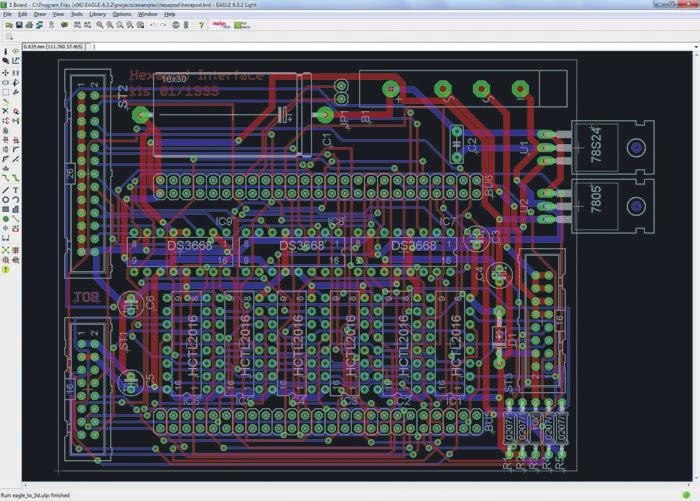Expand the command line history dropdown arrow
The height and width of the screenshot is (501, 700).
click(696, 46)
